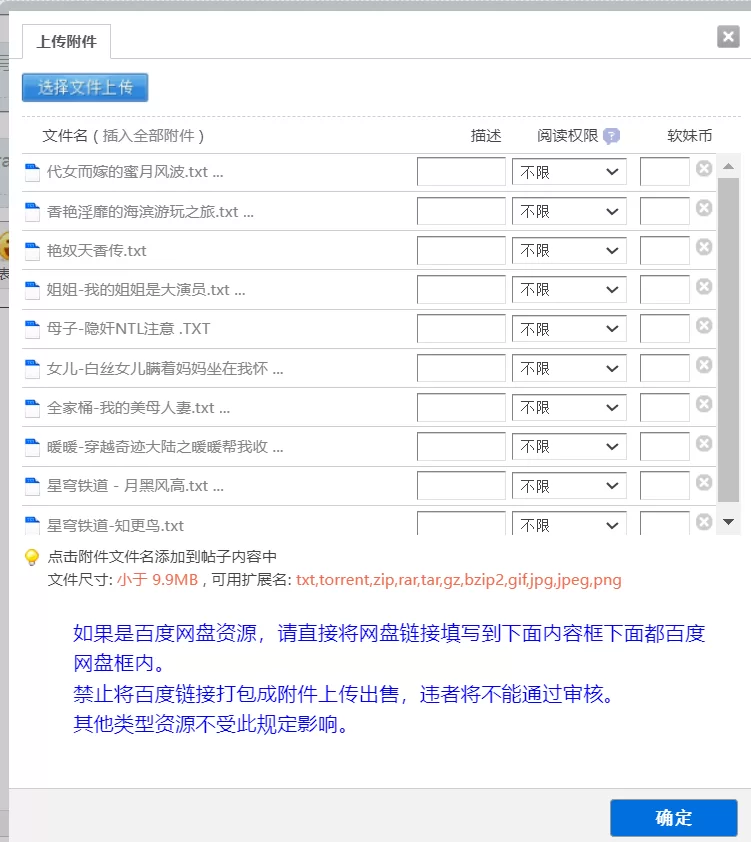Click the 确定 confirm button

(x=672, y=818)
